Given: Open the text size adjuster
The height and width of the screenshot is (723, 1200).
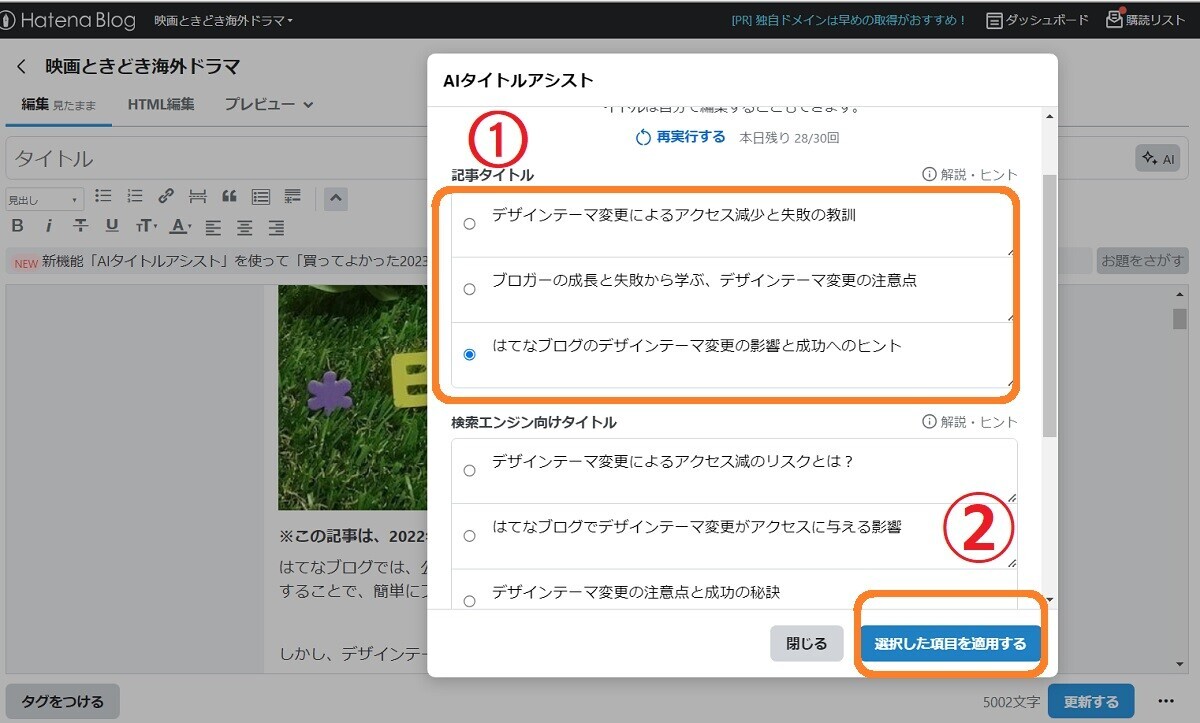Looking at the screenshot, I should (x=146, y=226).
